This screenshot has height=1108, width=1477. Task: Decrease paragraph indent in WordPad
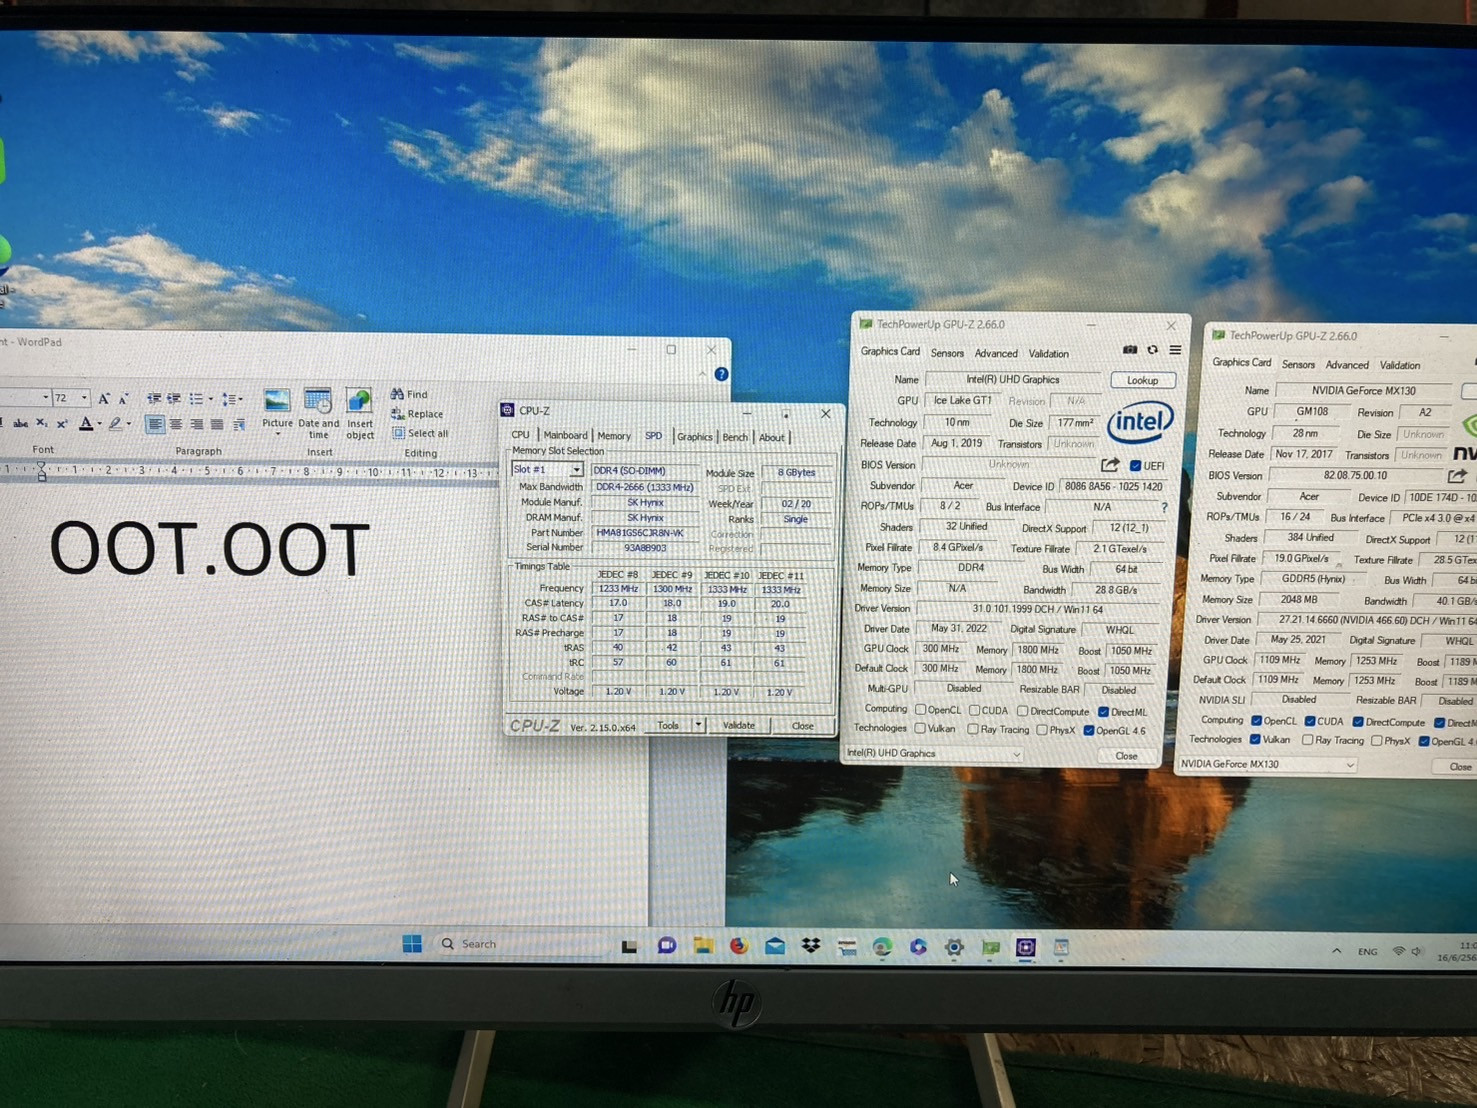tap(154, 398)
